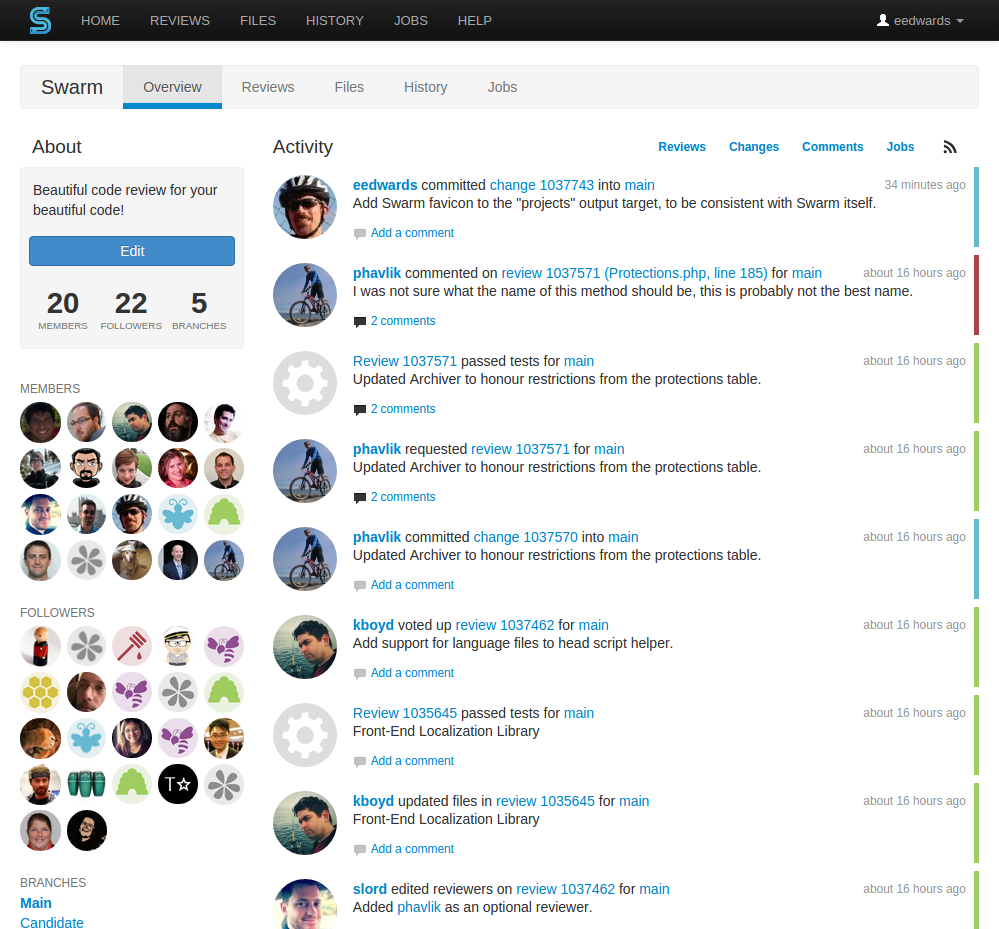
Task: Click the cartoon sailor captain follower avatar
Action: pyautogui.click(x=178, y=646)
